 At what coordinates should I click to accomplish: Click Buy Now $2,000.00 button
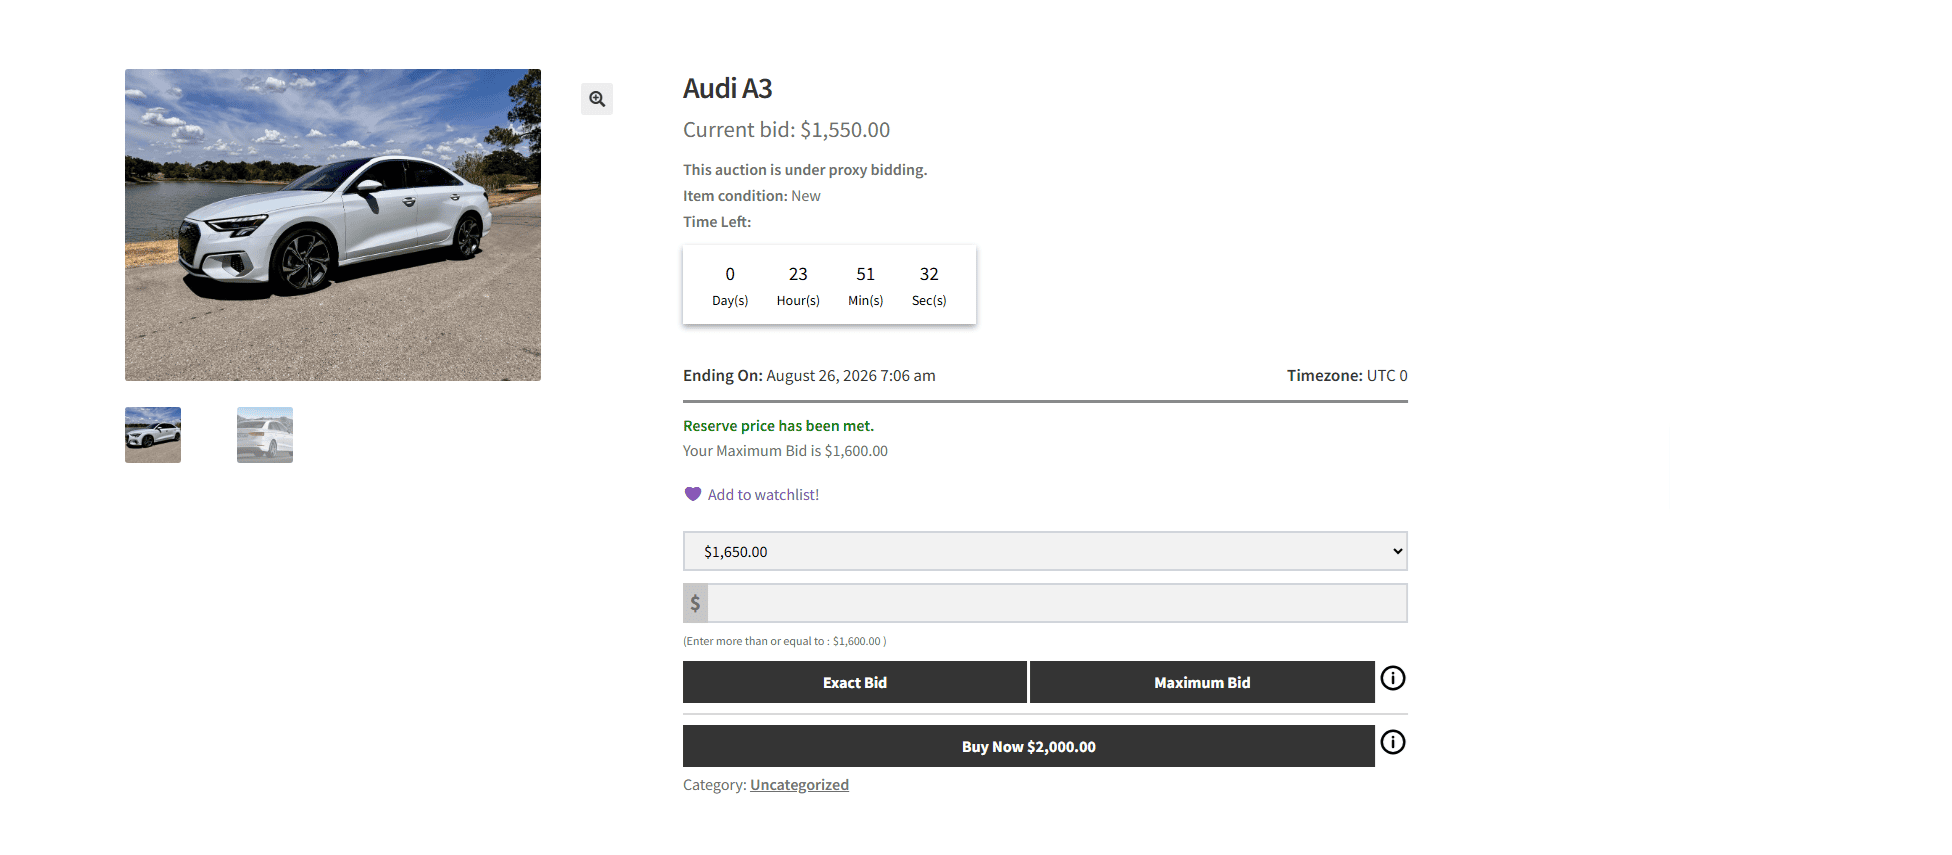(x=1029, y=746)
